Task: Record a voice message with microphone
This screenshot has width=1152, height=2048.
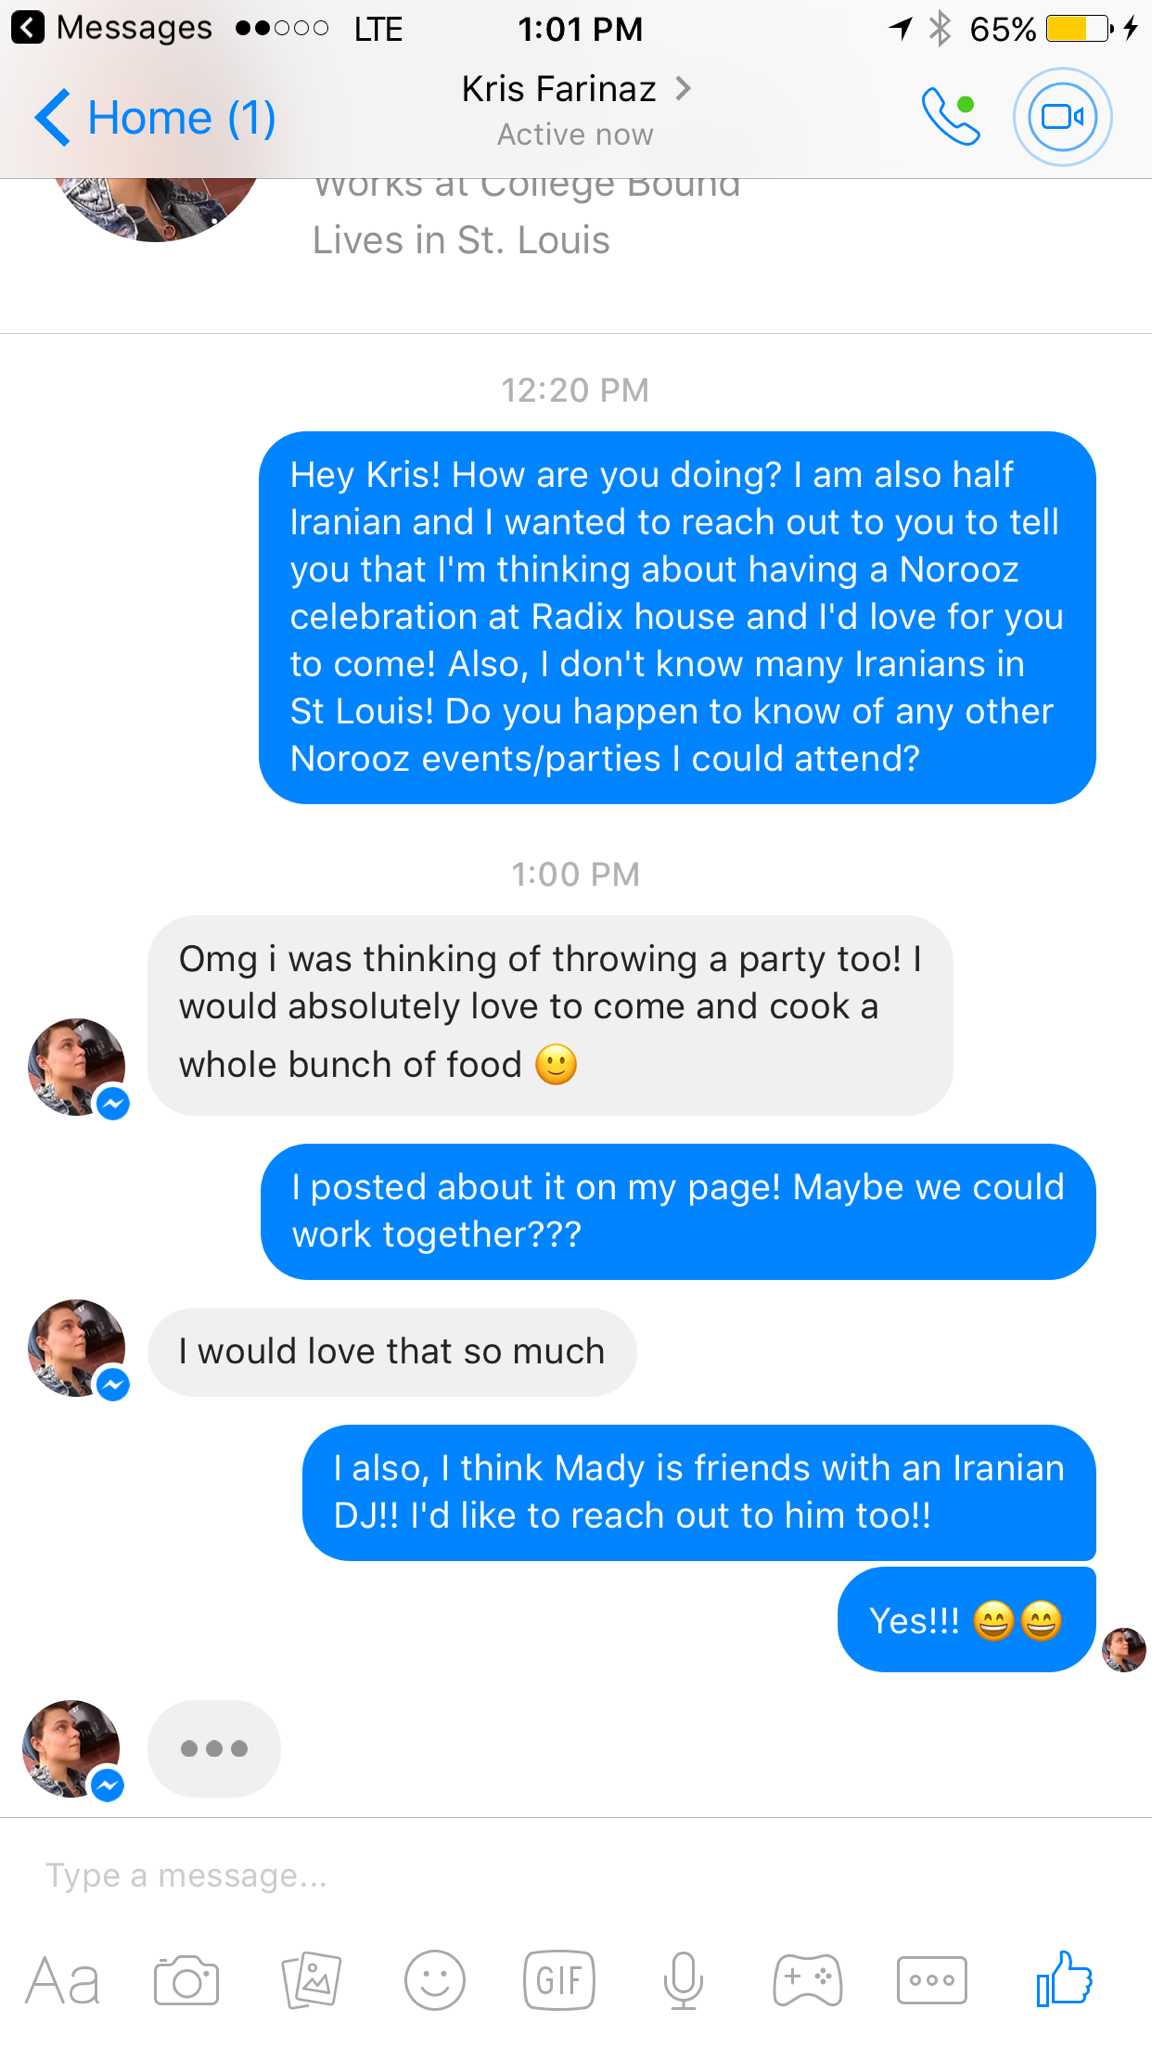Action: (x=683, y=1980)
